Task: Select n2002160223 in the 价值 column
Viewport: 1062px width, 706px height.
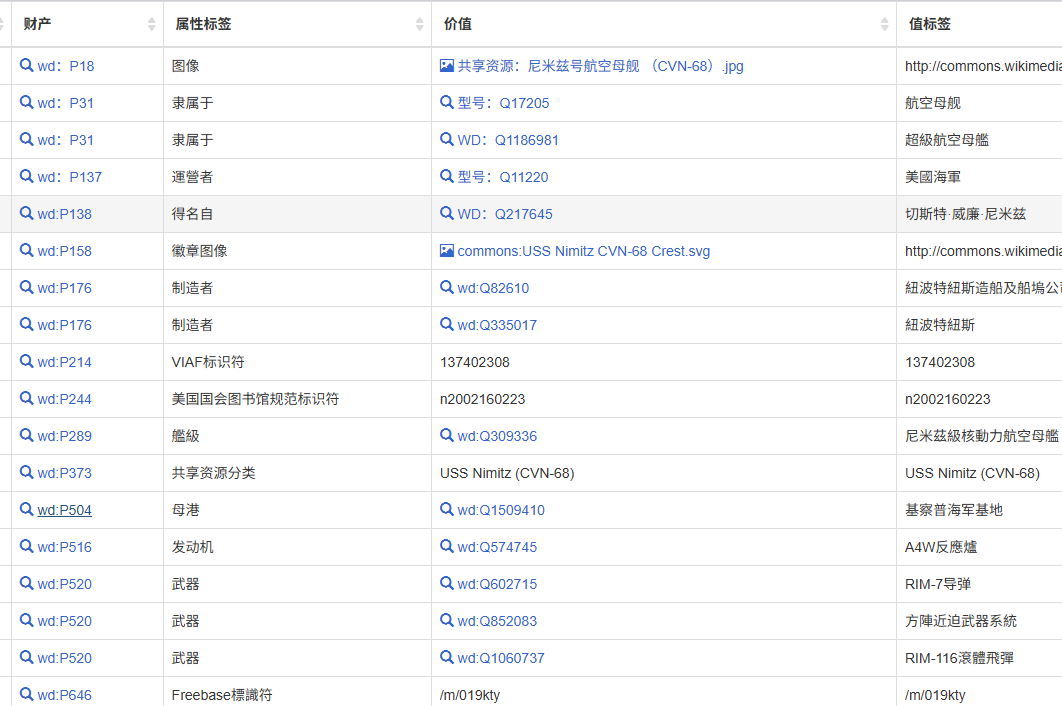Action: pos(482,399)
